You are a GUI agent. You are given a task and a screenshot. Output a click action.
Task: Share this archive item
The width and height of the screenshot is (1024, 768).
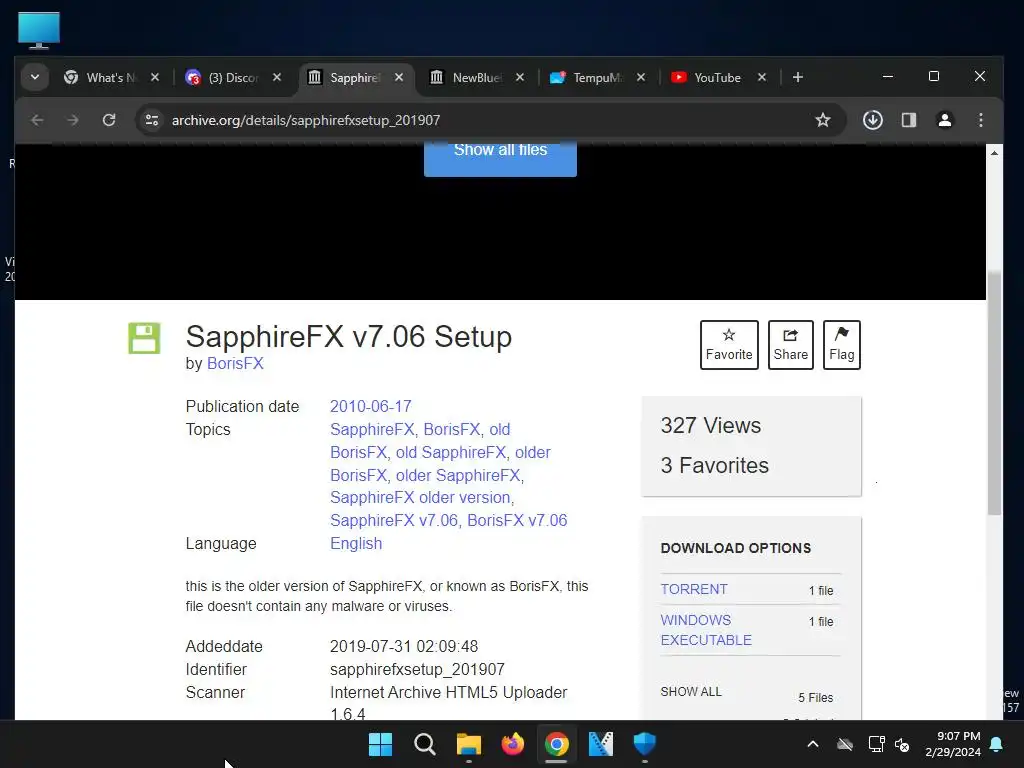pyautogui.click(x=791, y=345)
